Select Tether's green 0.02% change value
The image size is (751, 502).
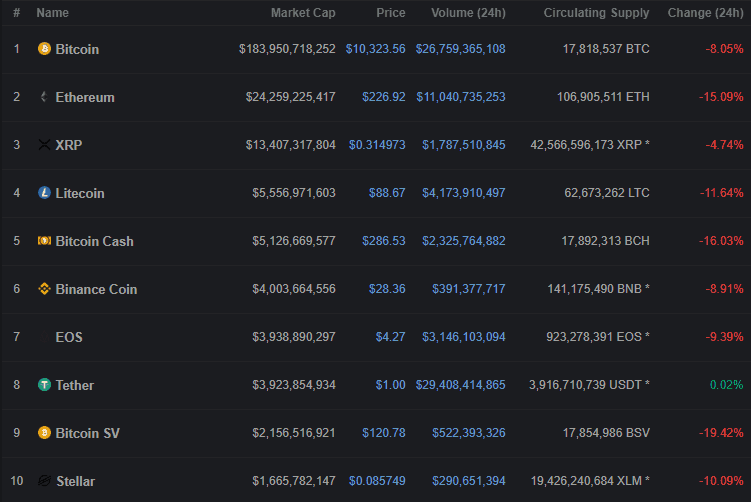pyautogui.click(x=727, y=385)
